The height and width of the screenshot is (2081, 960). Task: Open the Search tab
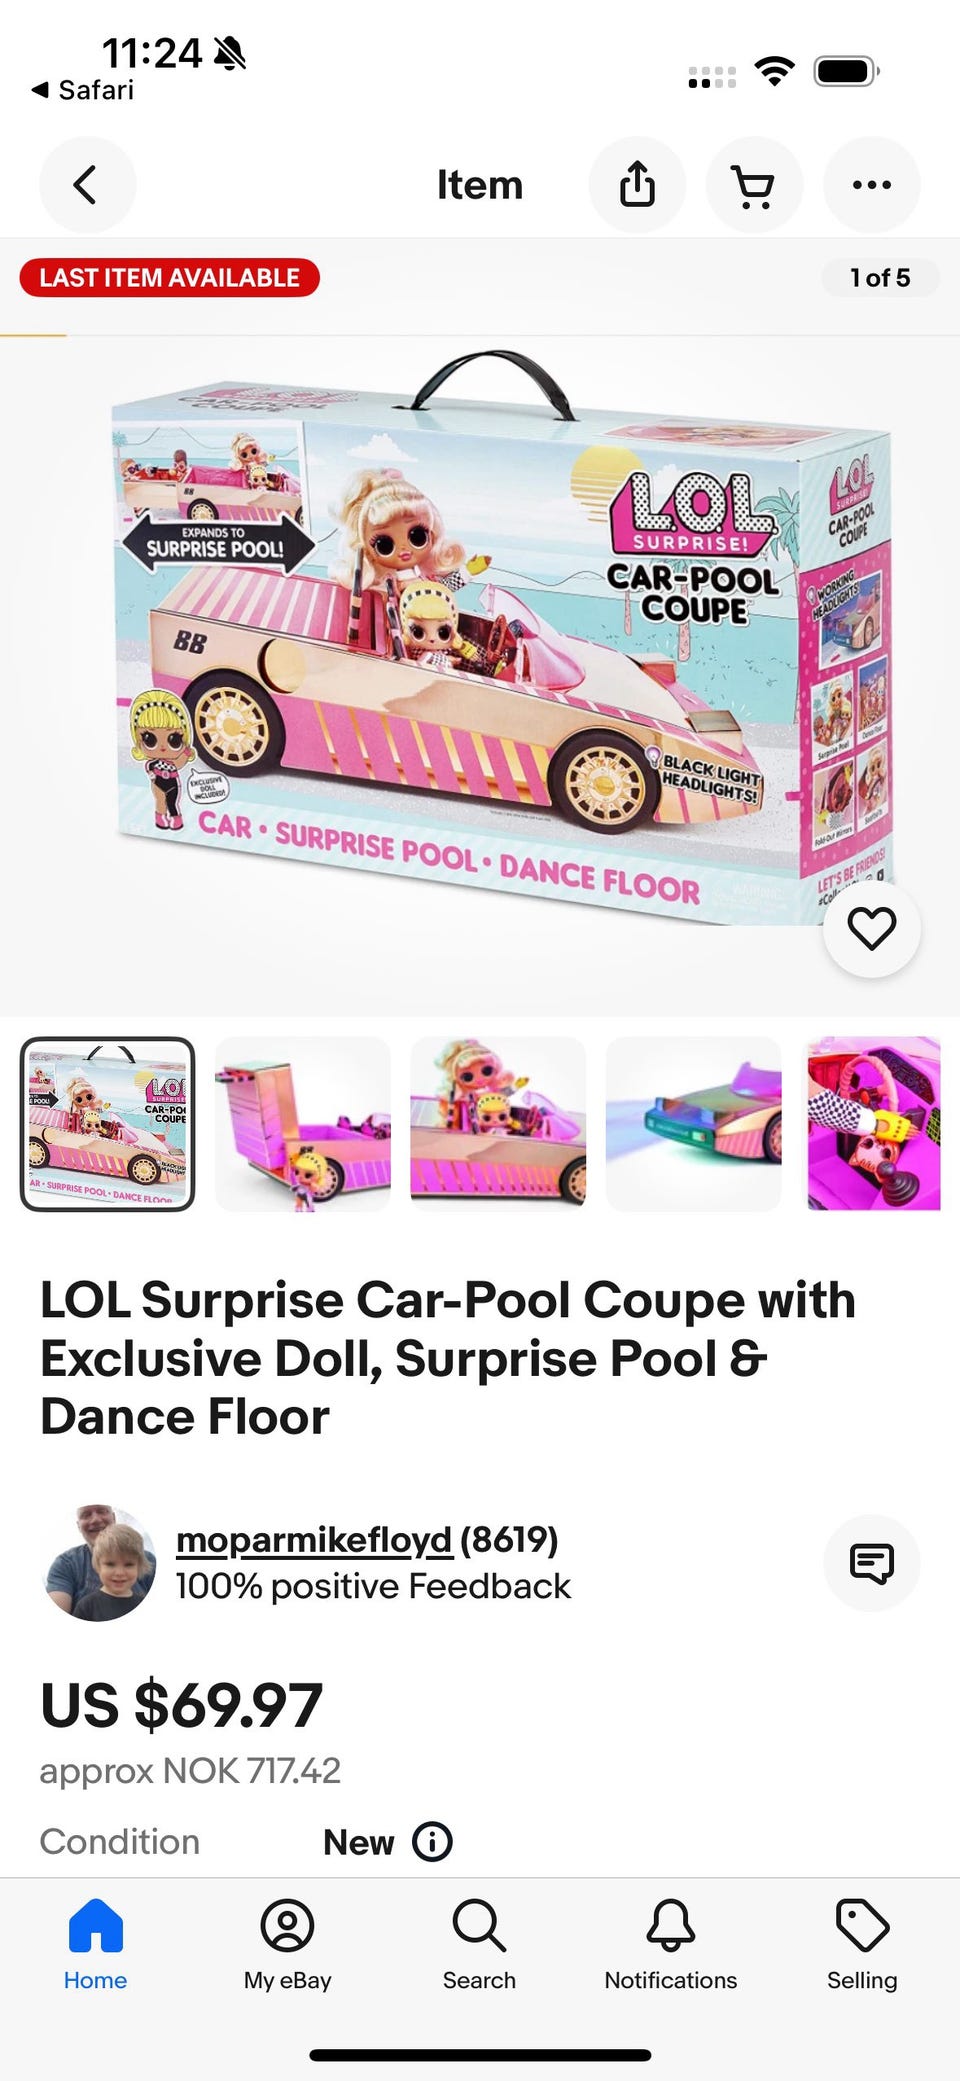(x=480, y=1945)
